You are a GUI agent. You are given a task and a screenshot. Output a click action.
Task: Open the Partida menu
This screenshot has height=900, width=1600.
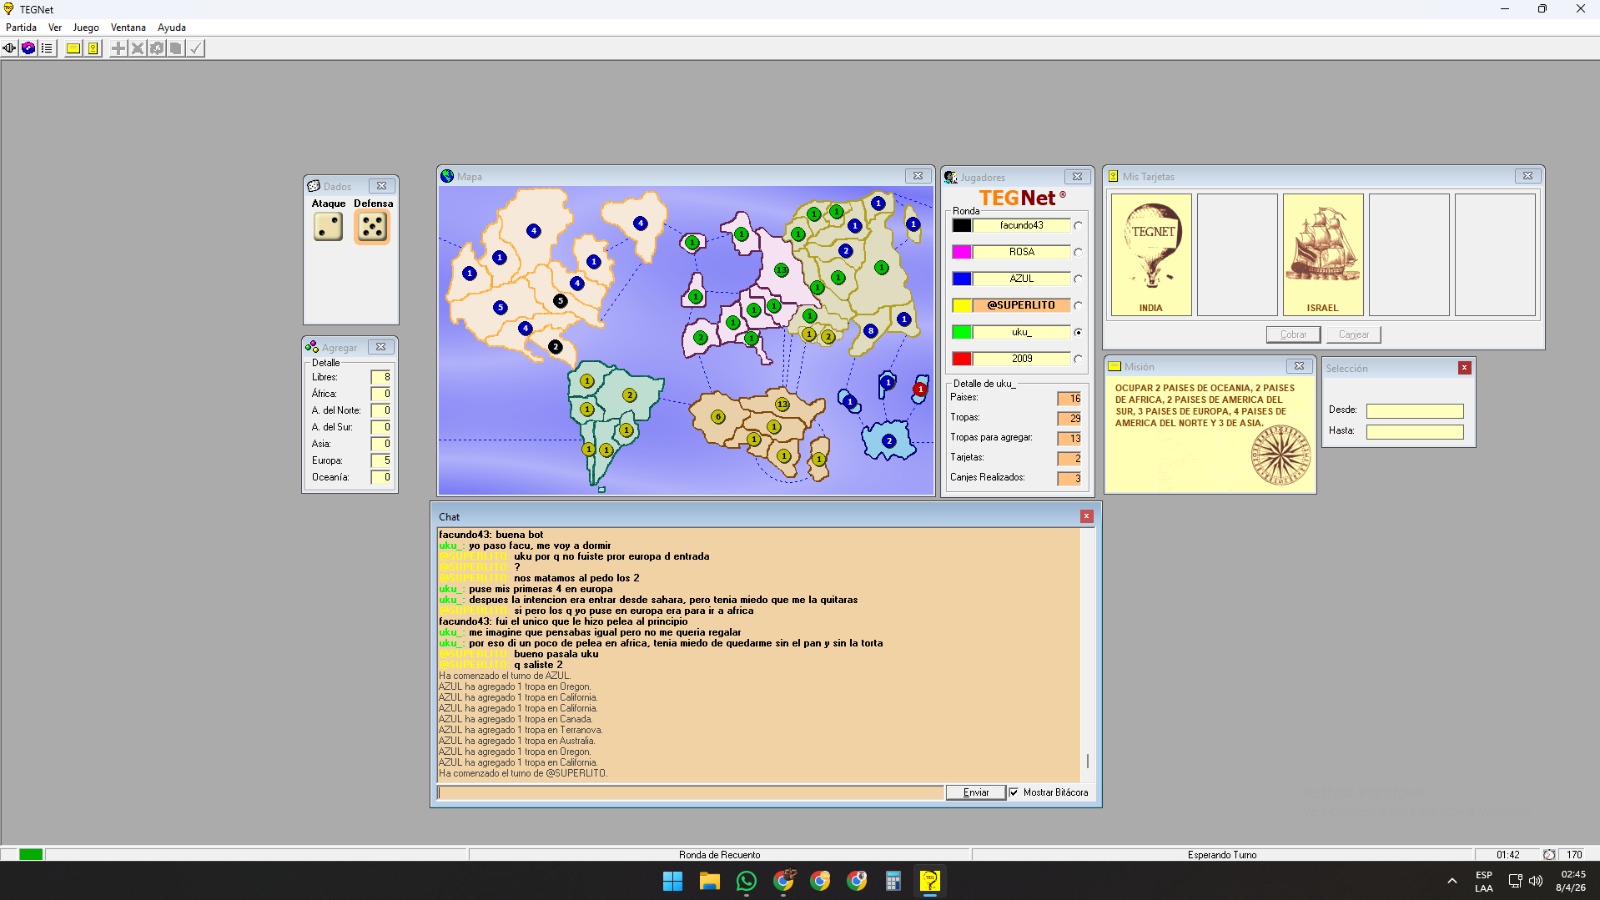tap(21, 27)
